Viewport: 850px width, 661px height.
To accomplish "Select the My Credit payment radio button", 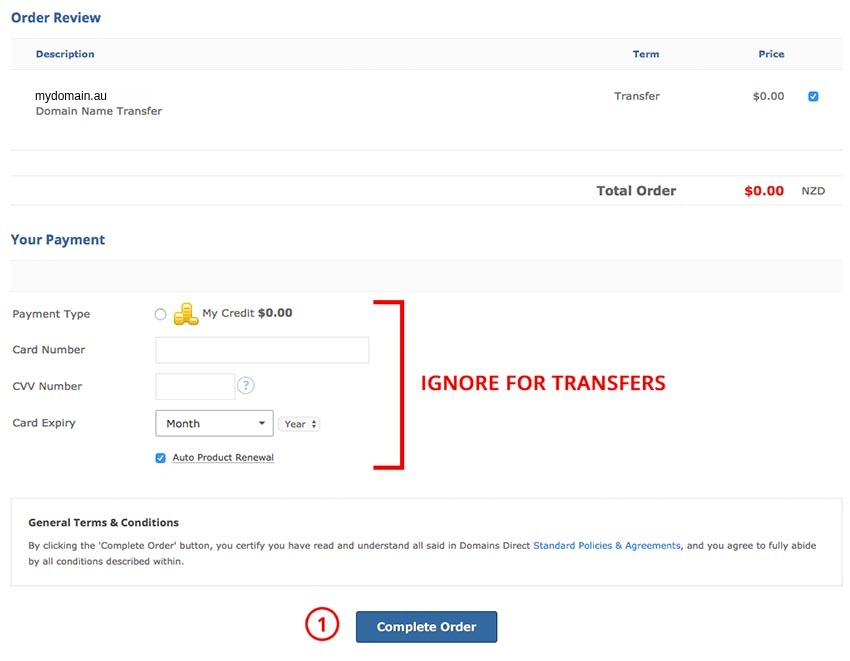I will point(161,314).
